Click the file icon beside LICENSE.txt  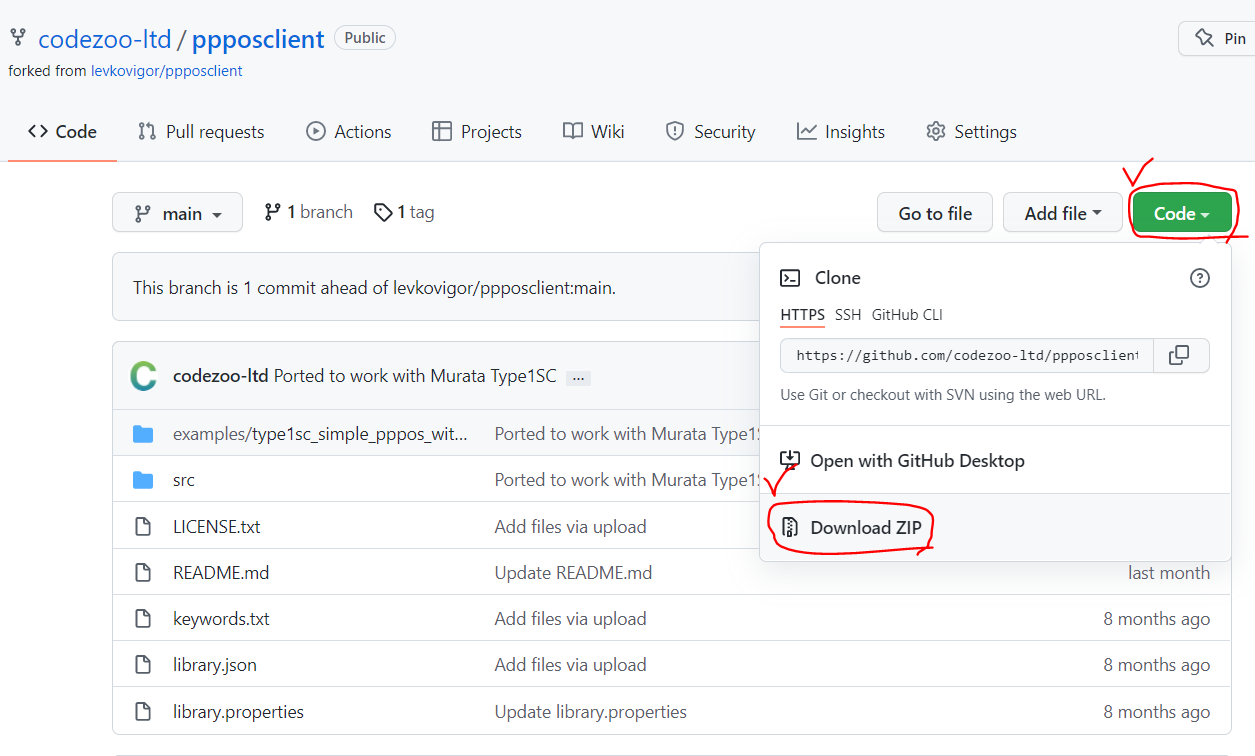pyautogui.click(x=143, y=526)
